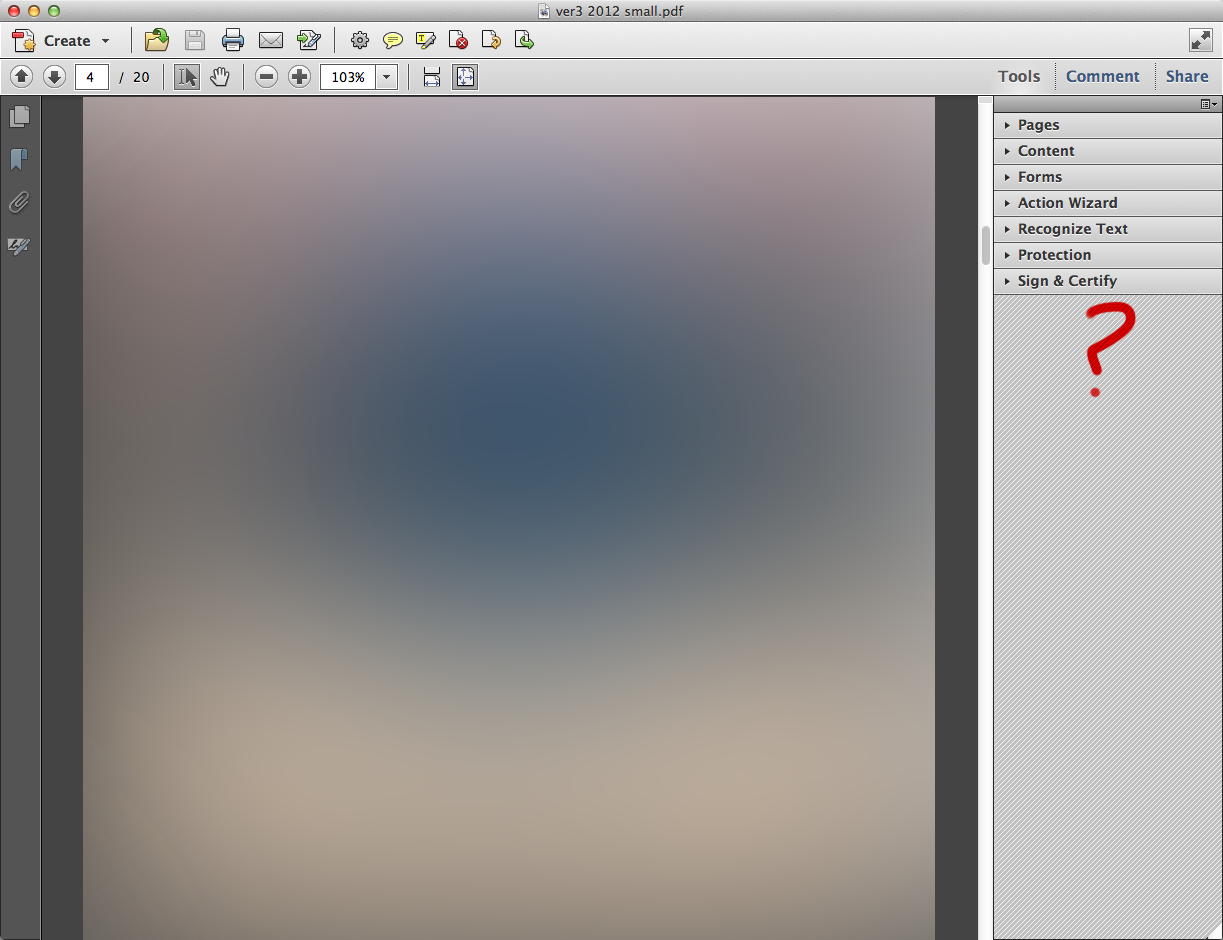Expand the Content tools section
Viewport: 1223px width, 940px height.
tap(1108, 151)
